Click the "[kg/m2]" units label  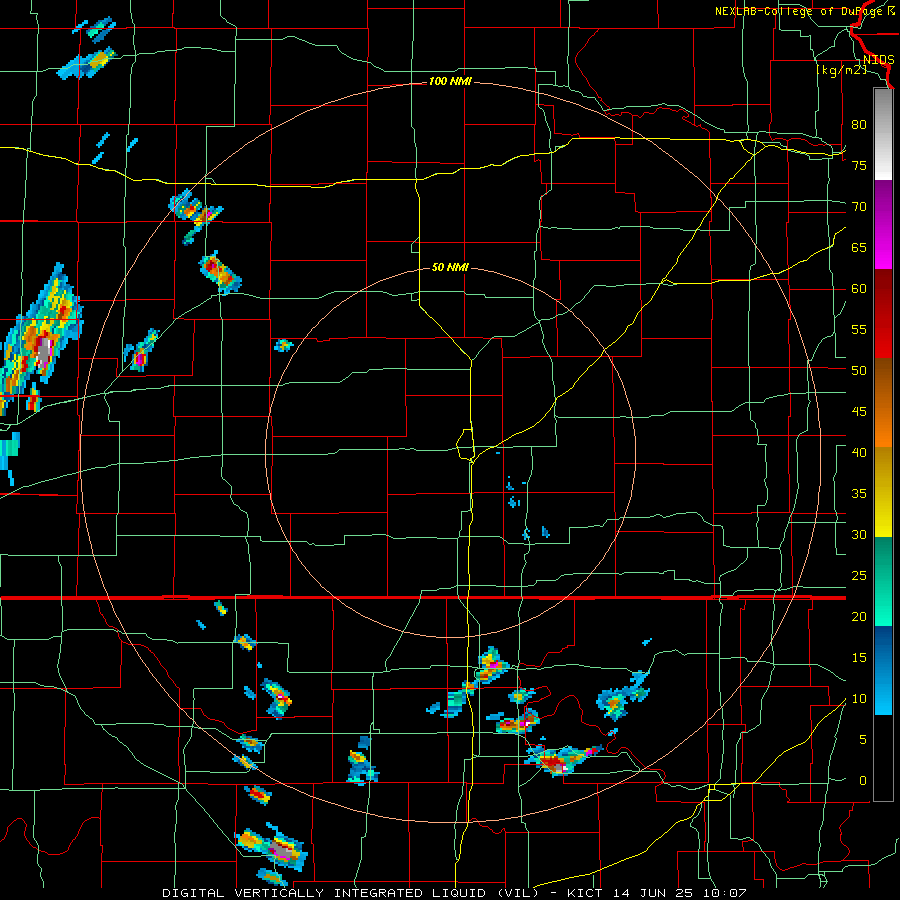coord(841,70)
